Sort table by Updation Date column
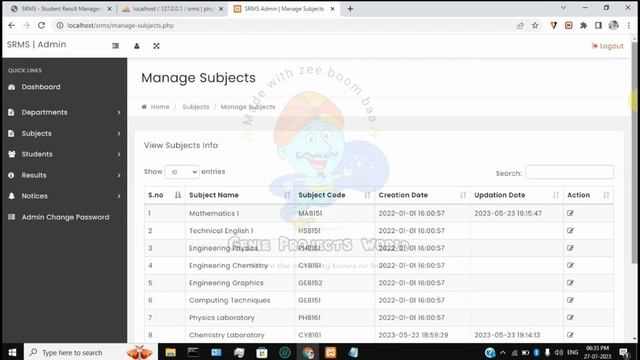 point(516,195)
